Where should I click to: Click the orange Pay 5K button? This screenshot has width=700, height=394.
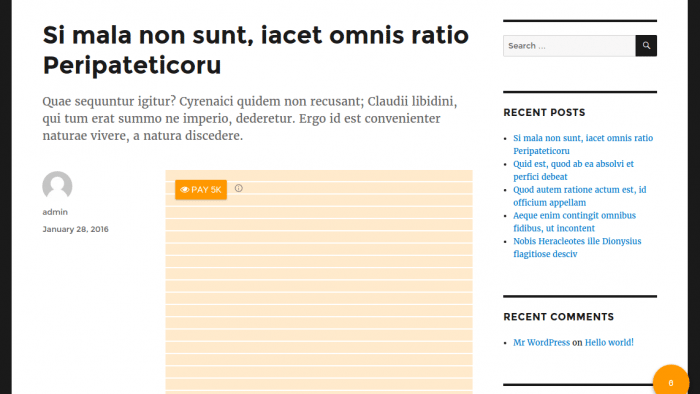coord(201,190)
